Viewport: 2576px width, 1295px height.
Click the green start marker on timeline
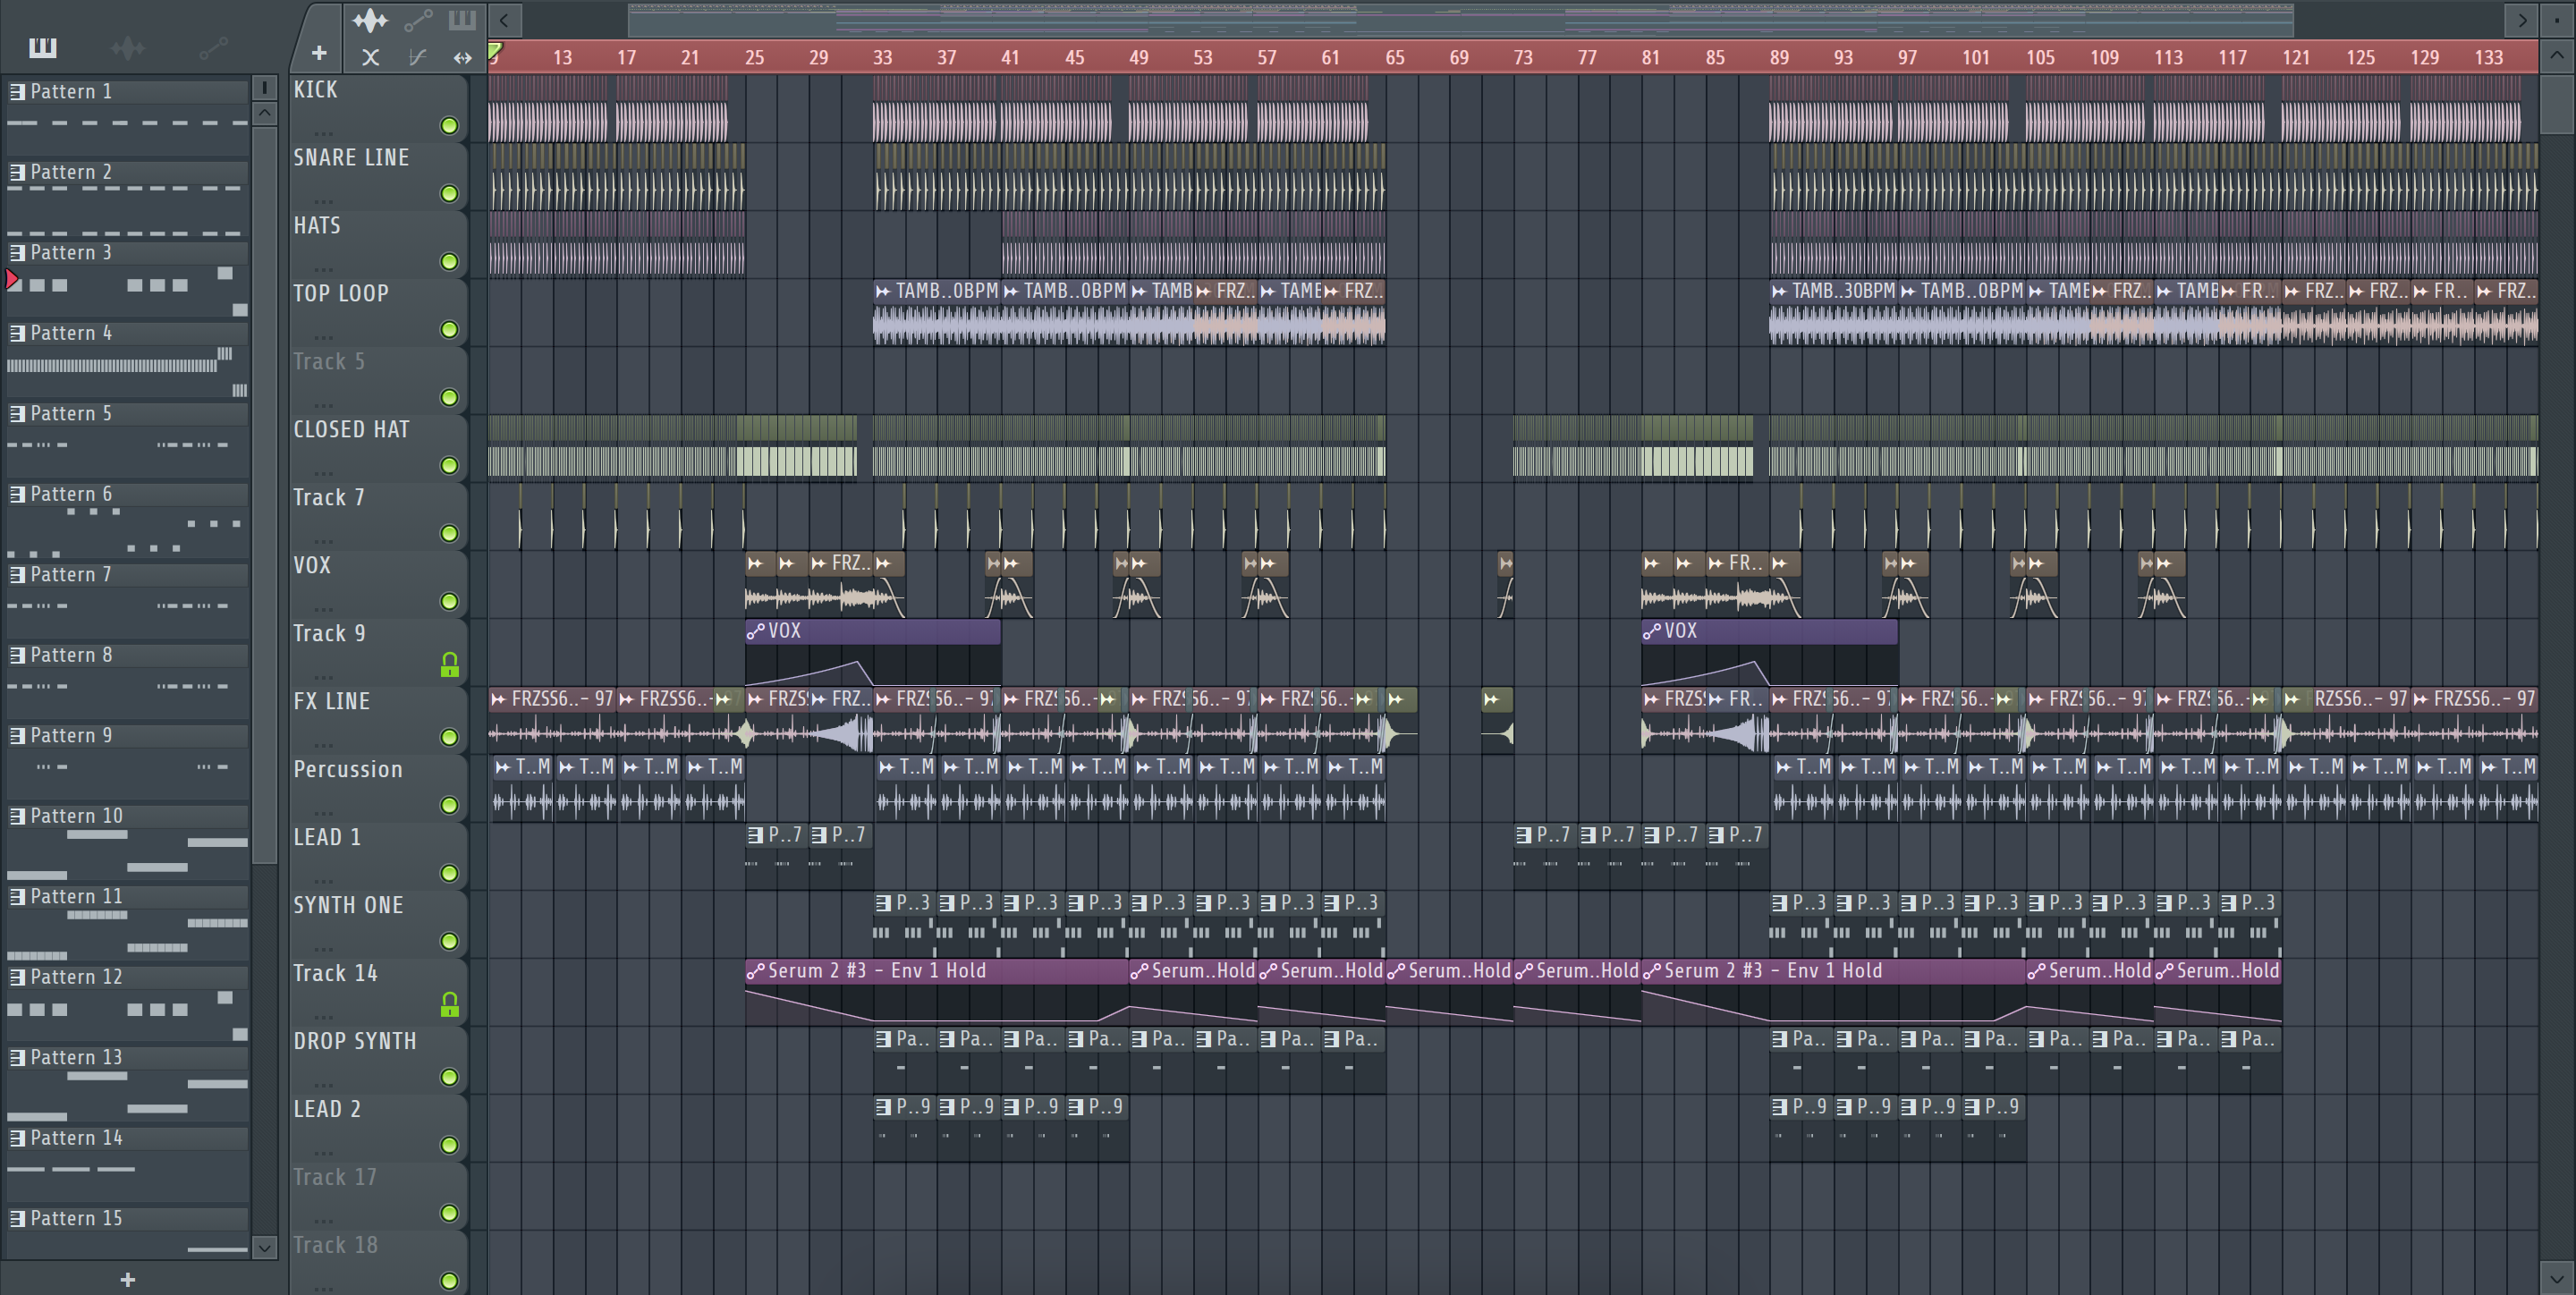(x=495, y=51)
